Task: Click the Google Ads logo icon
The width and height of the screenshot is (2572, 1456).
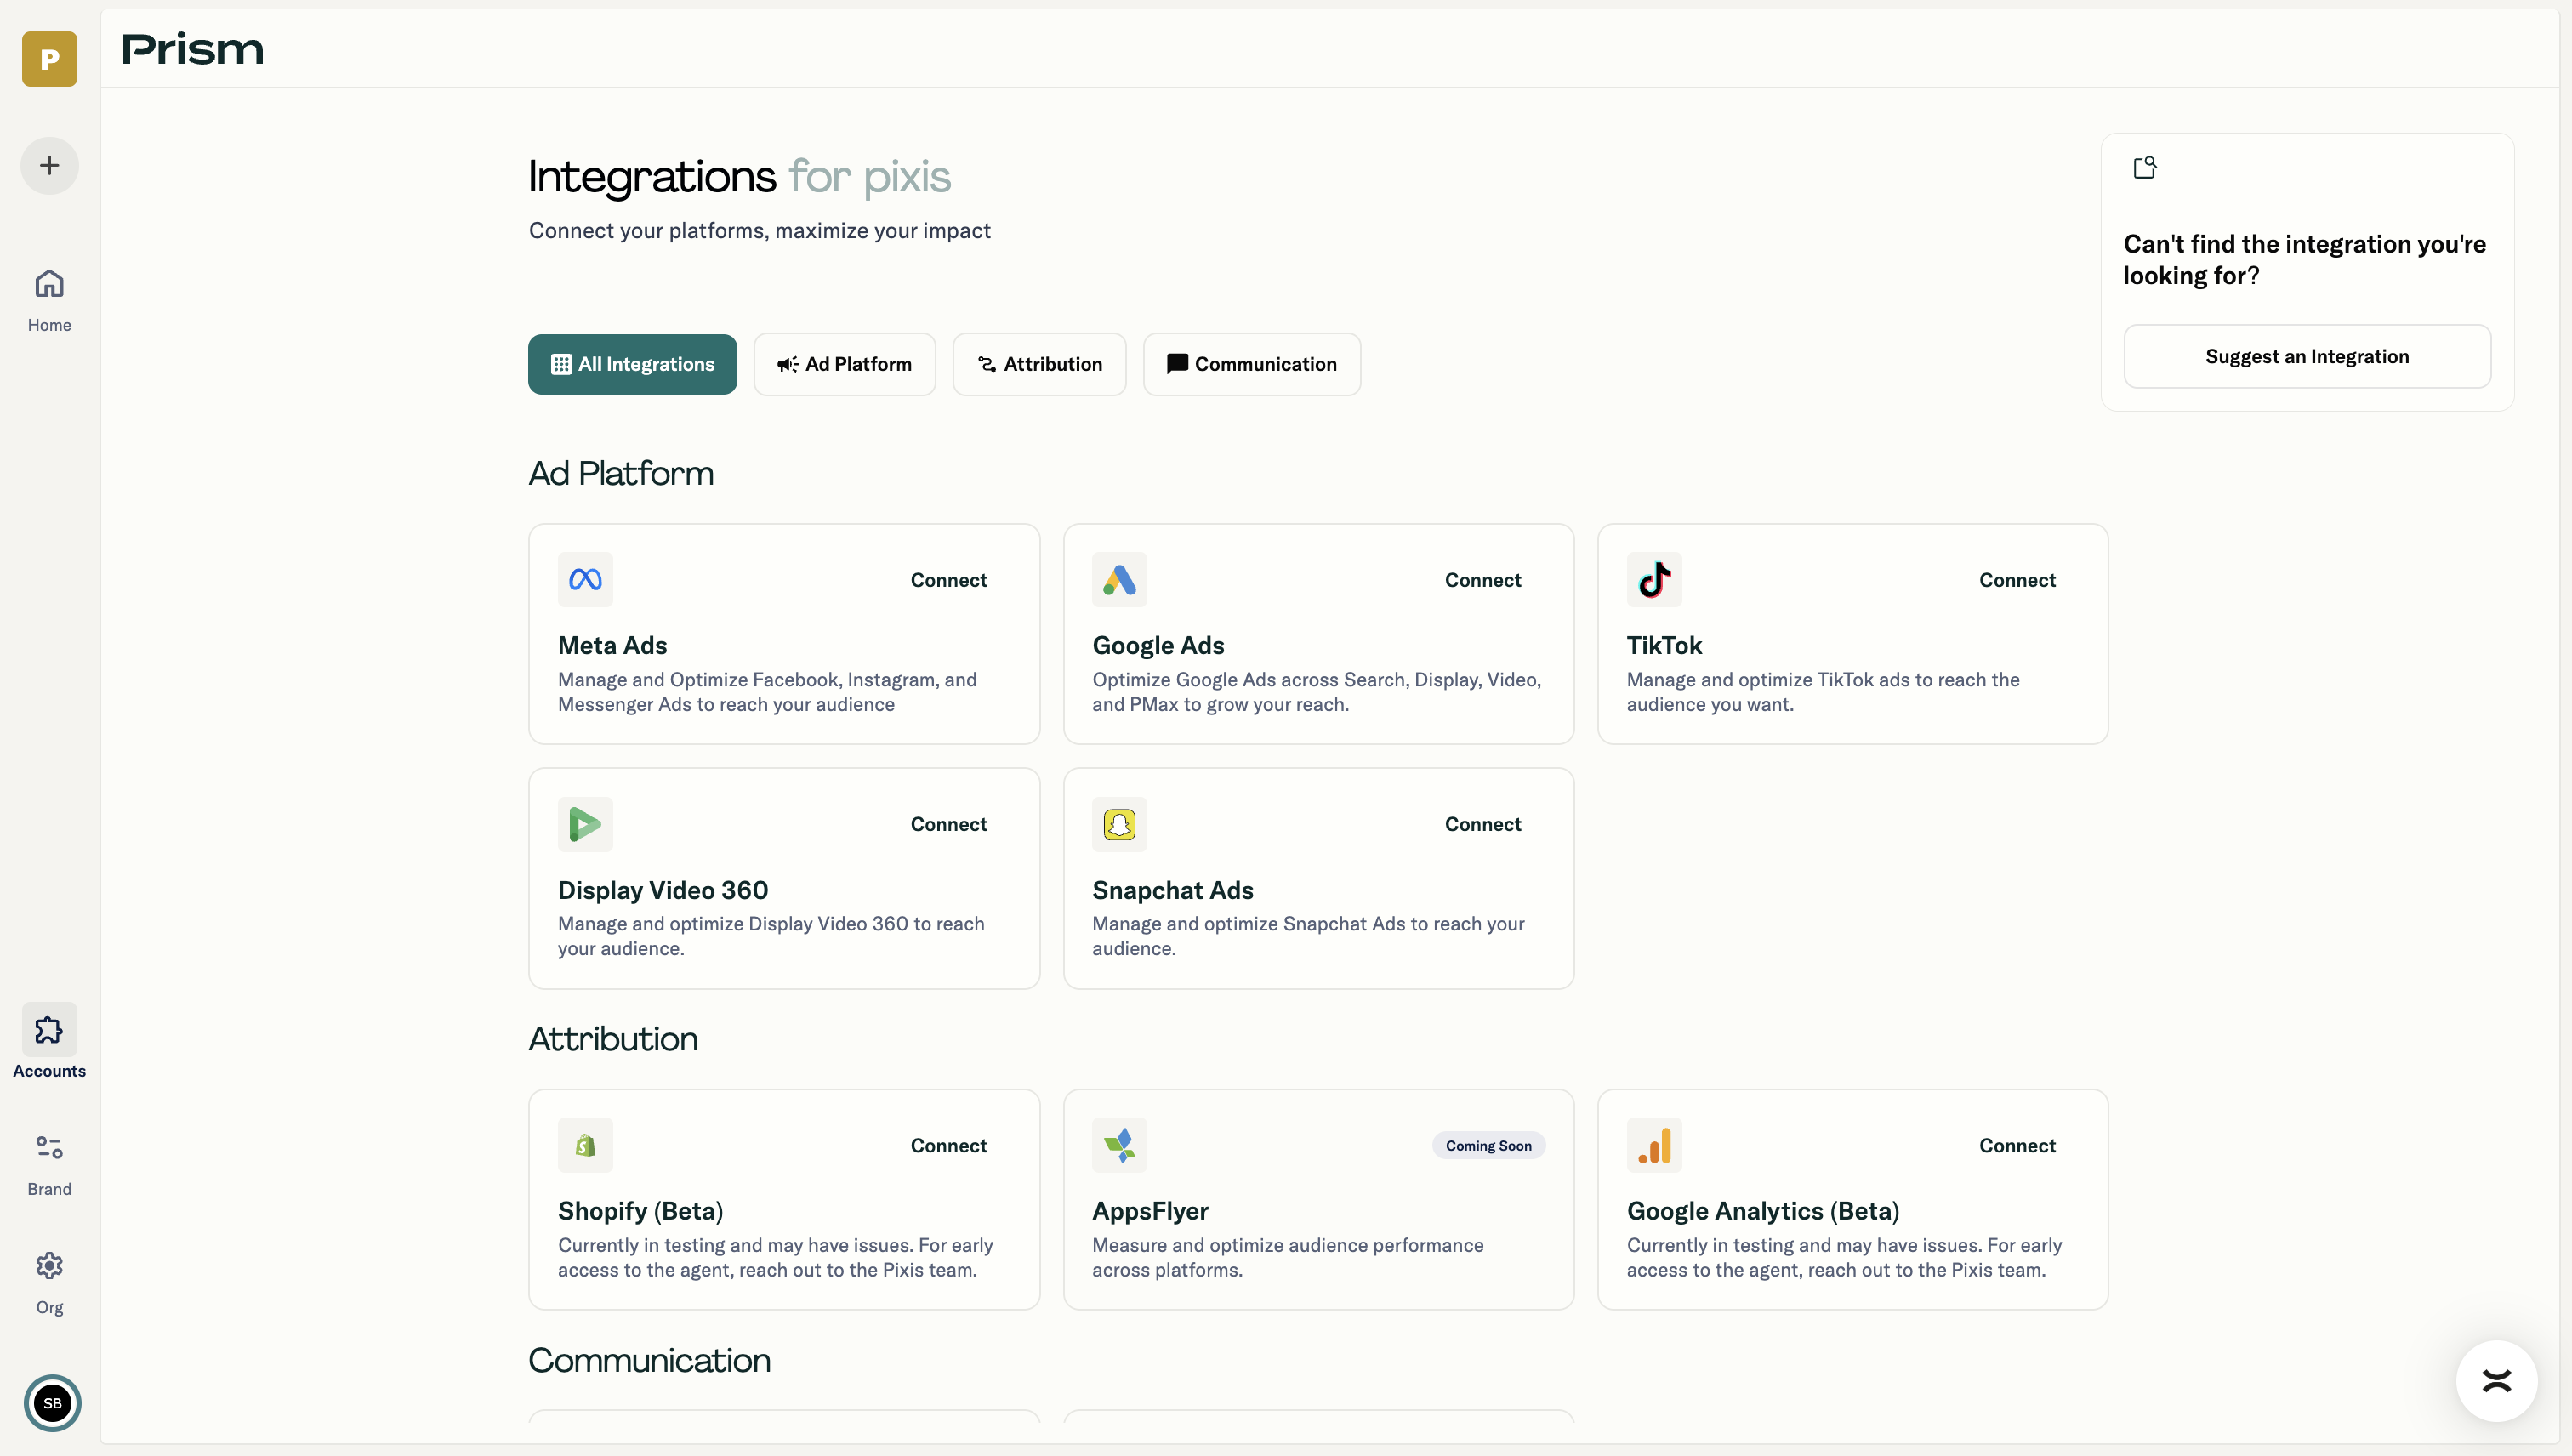Action: coord(1118,579)
